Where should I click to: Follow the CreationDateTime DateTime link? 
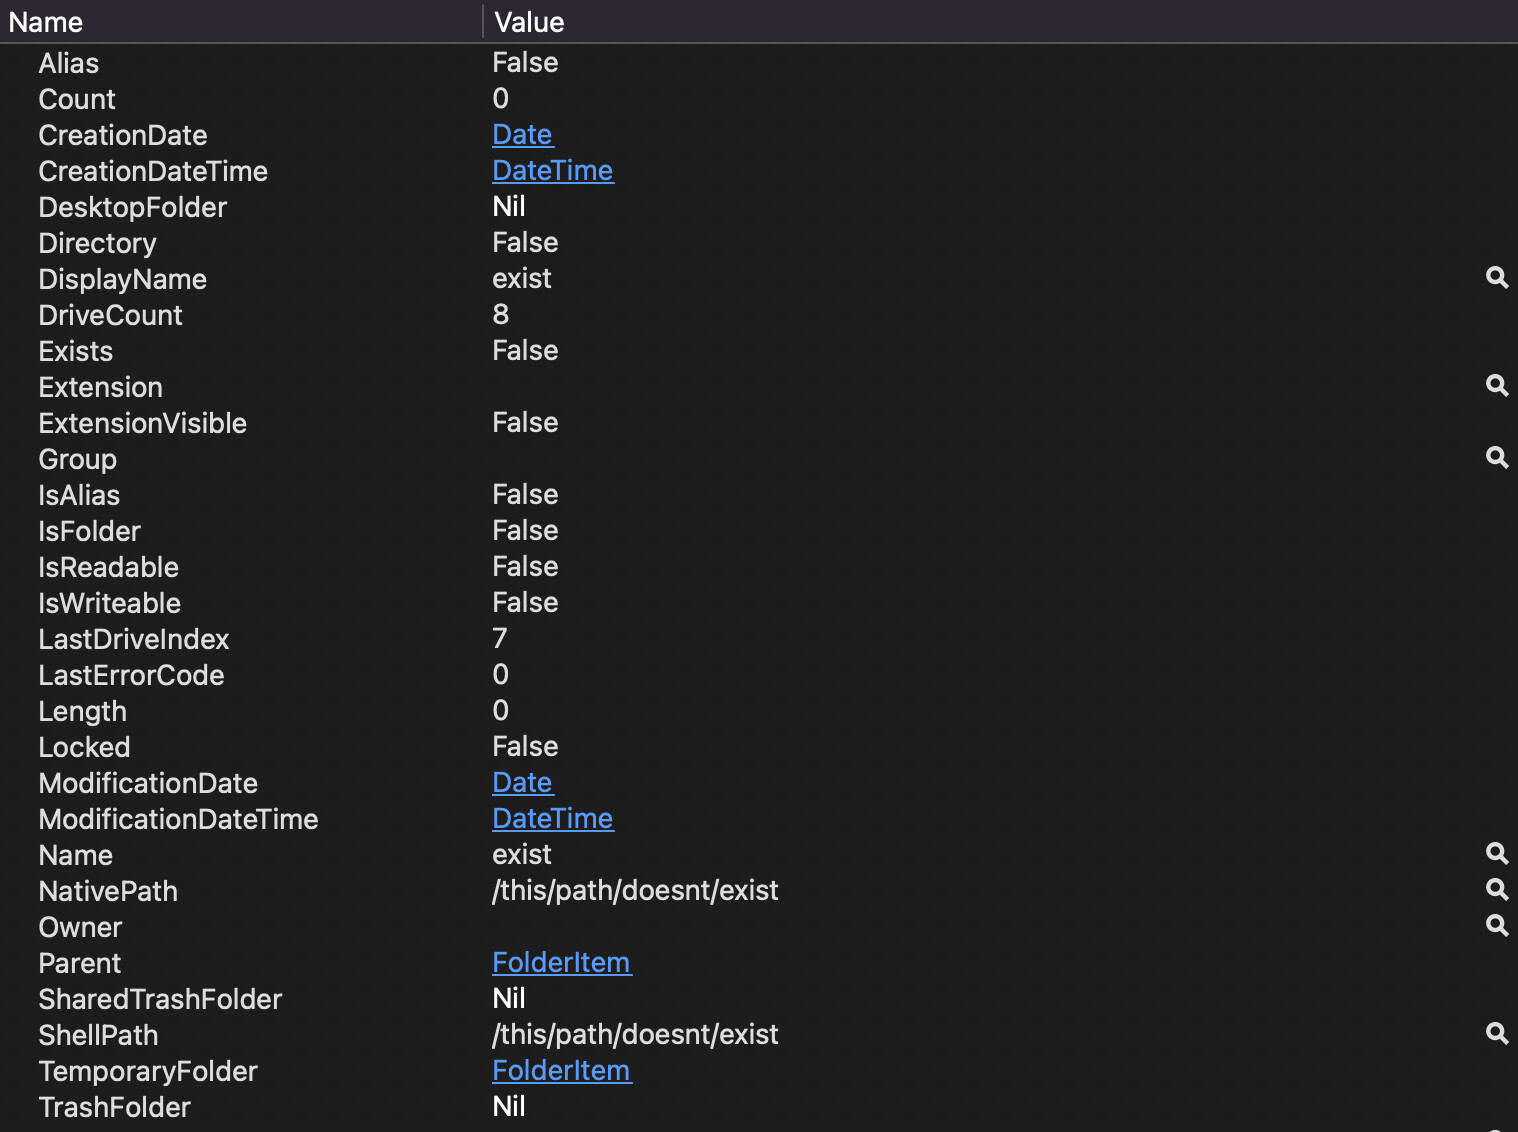(x=553, y=171)
